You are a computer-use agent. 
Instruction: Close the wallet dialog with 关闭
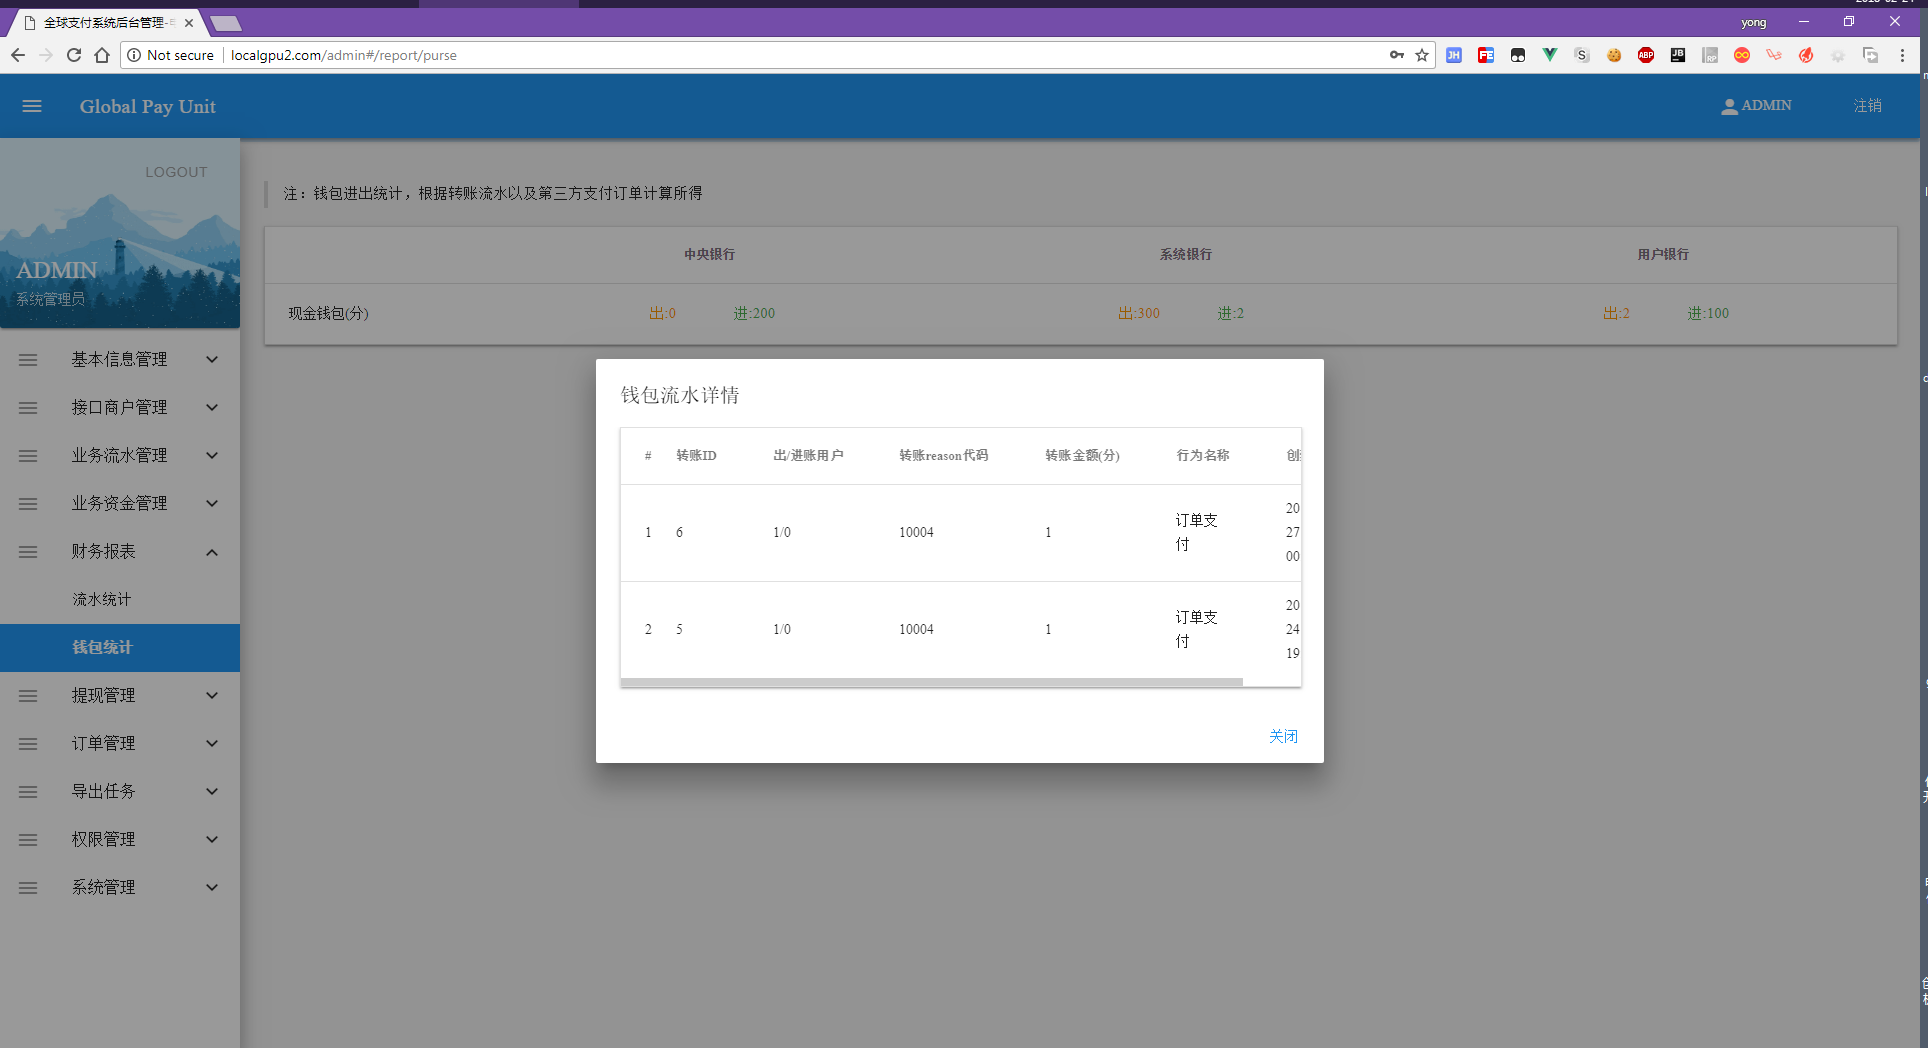pyautogui.click(x=1283, y=736)
